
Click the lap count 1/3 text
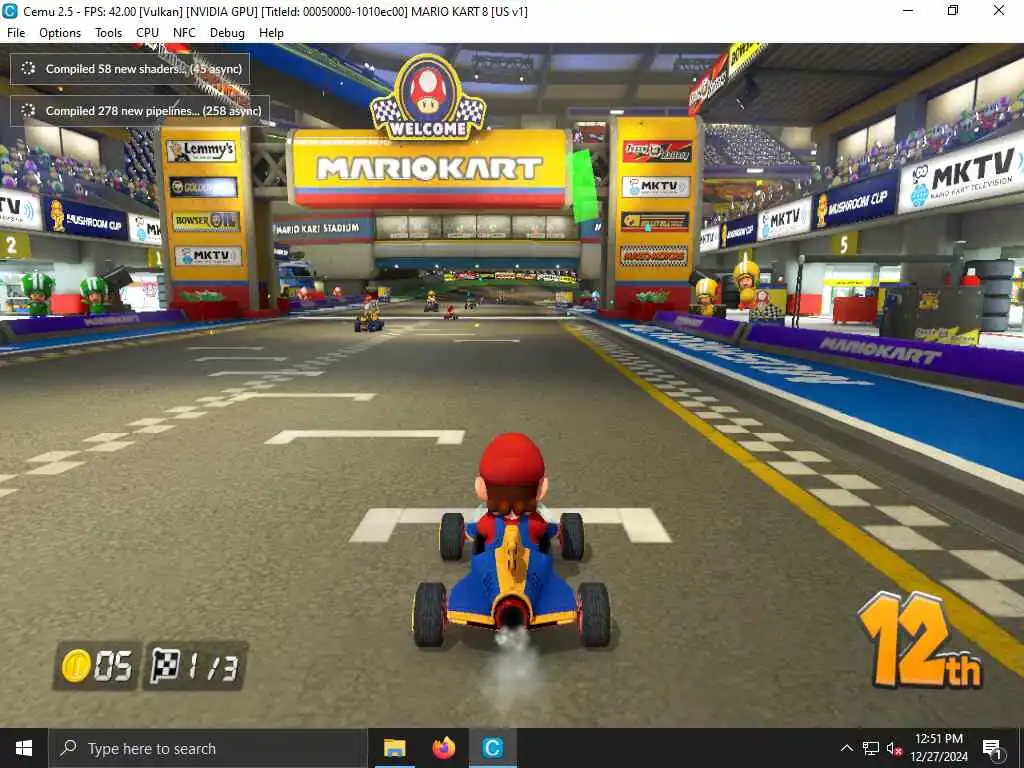click(x=212, y=667)
